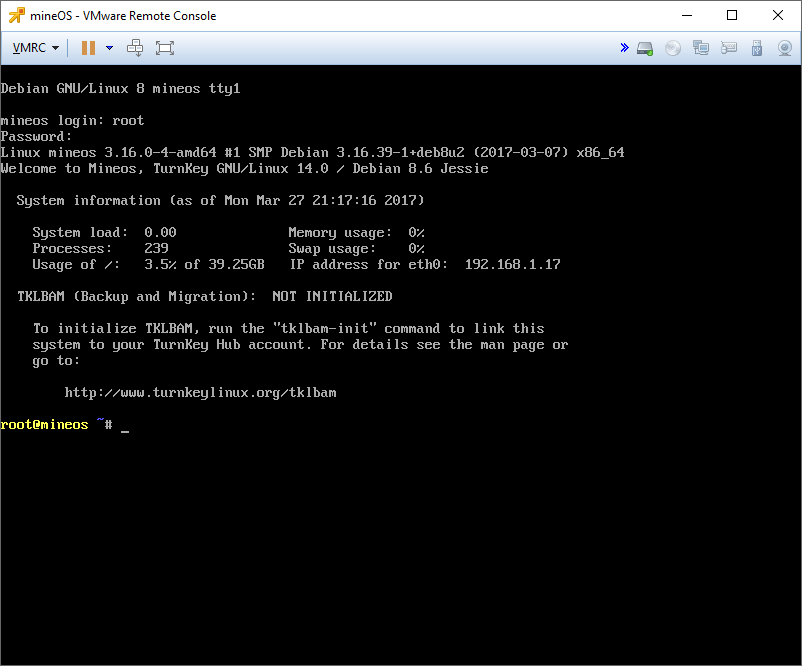This screenshot has height=666, width=802.
Task: Close the mineOS console window
Action: [778, 15]
